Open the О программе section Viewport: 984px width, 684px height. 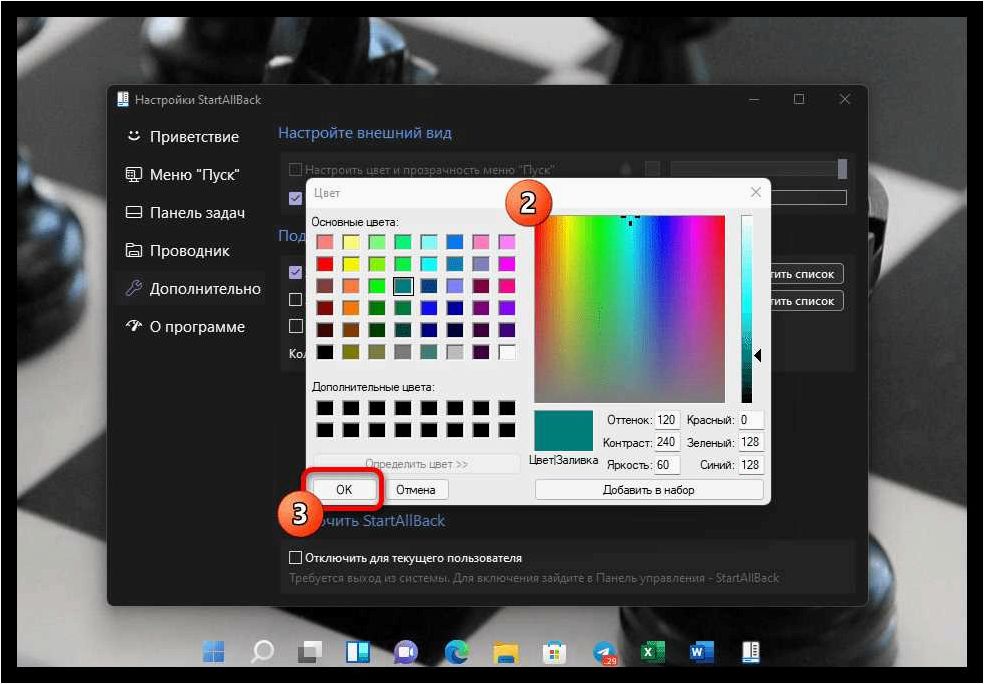coord(185,327)
